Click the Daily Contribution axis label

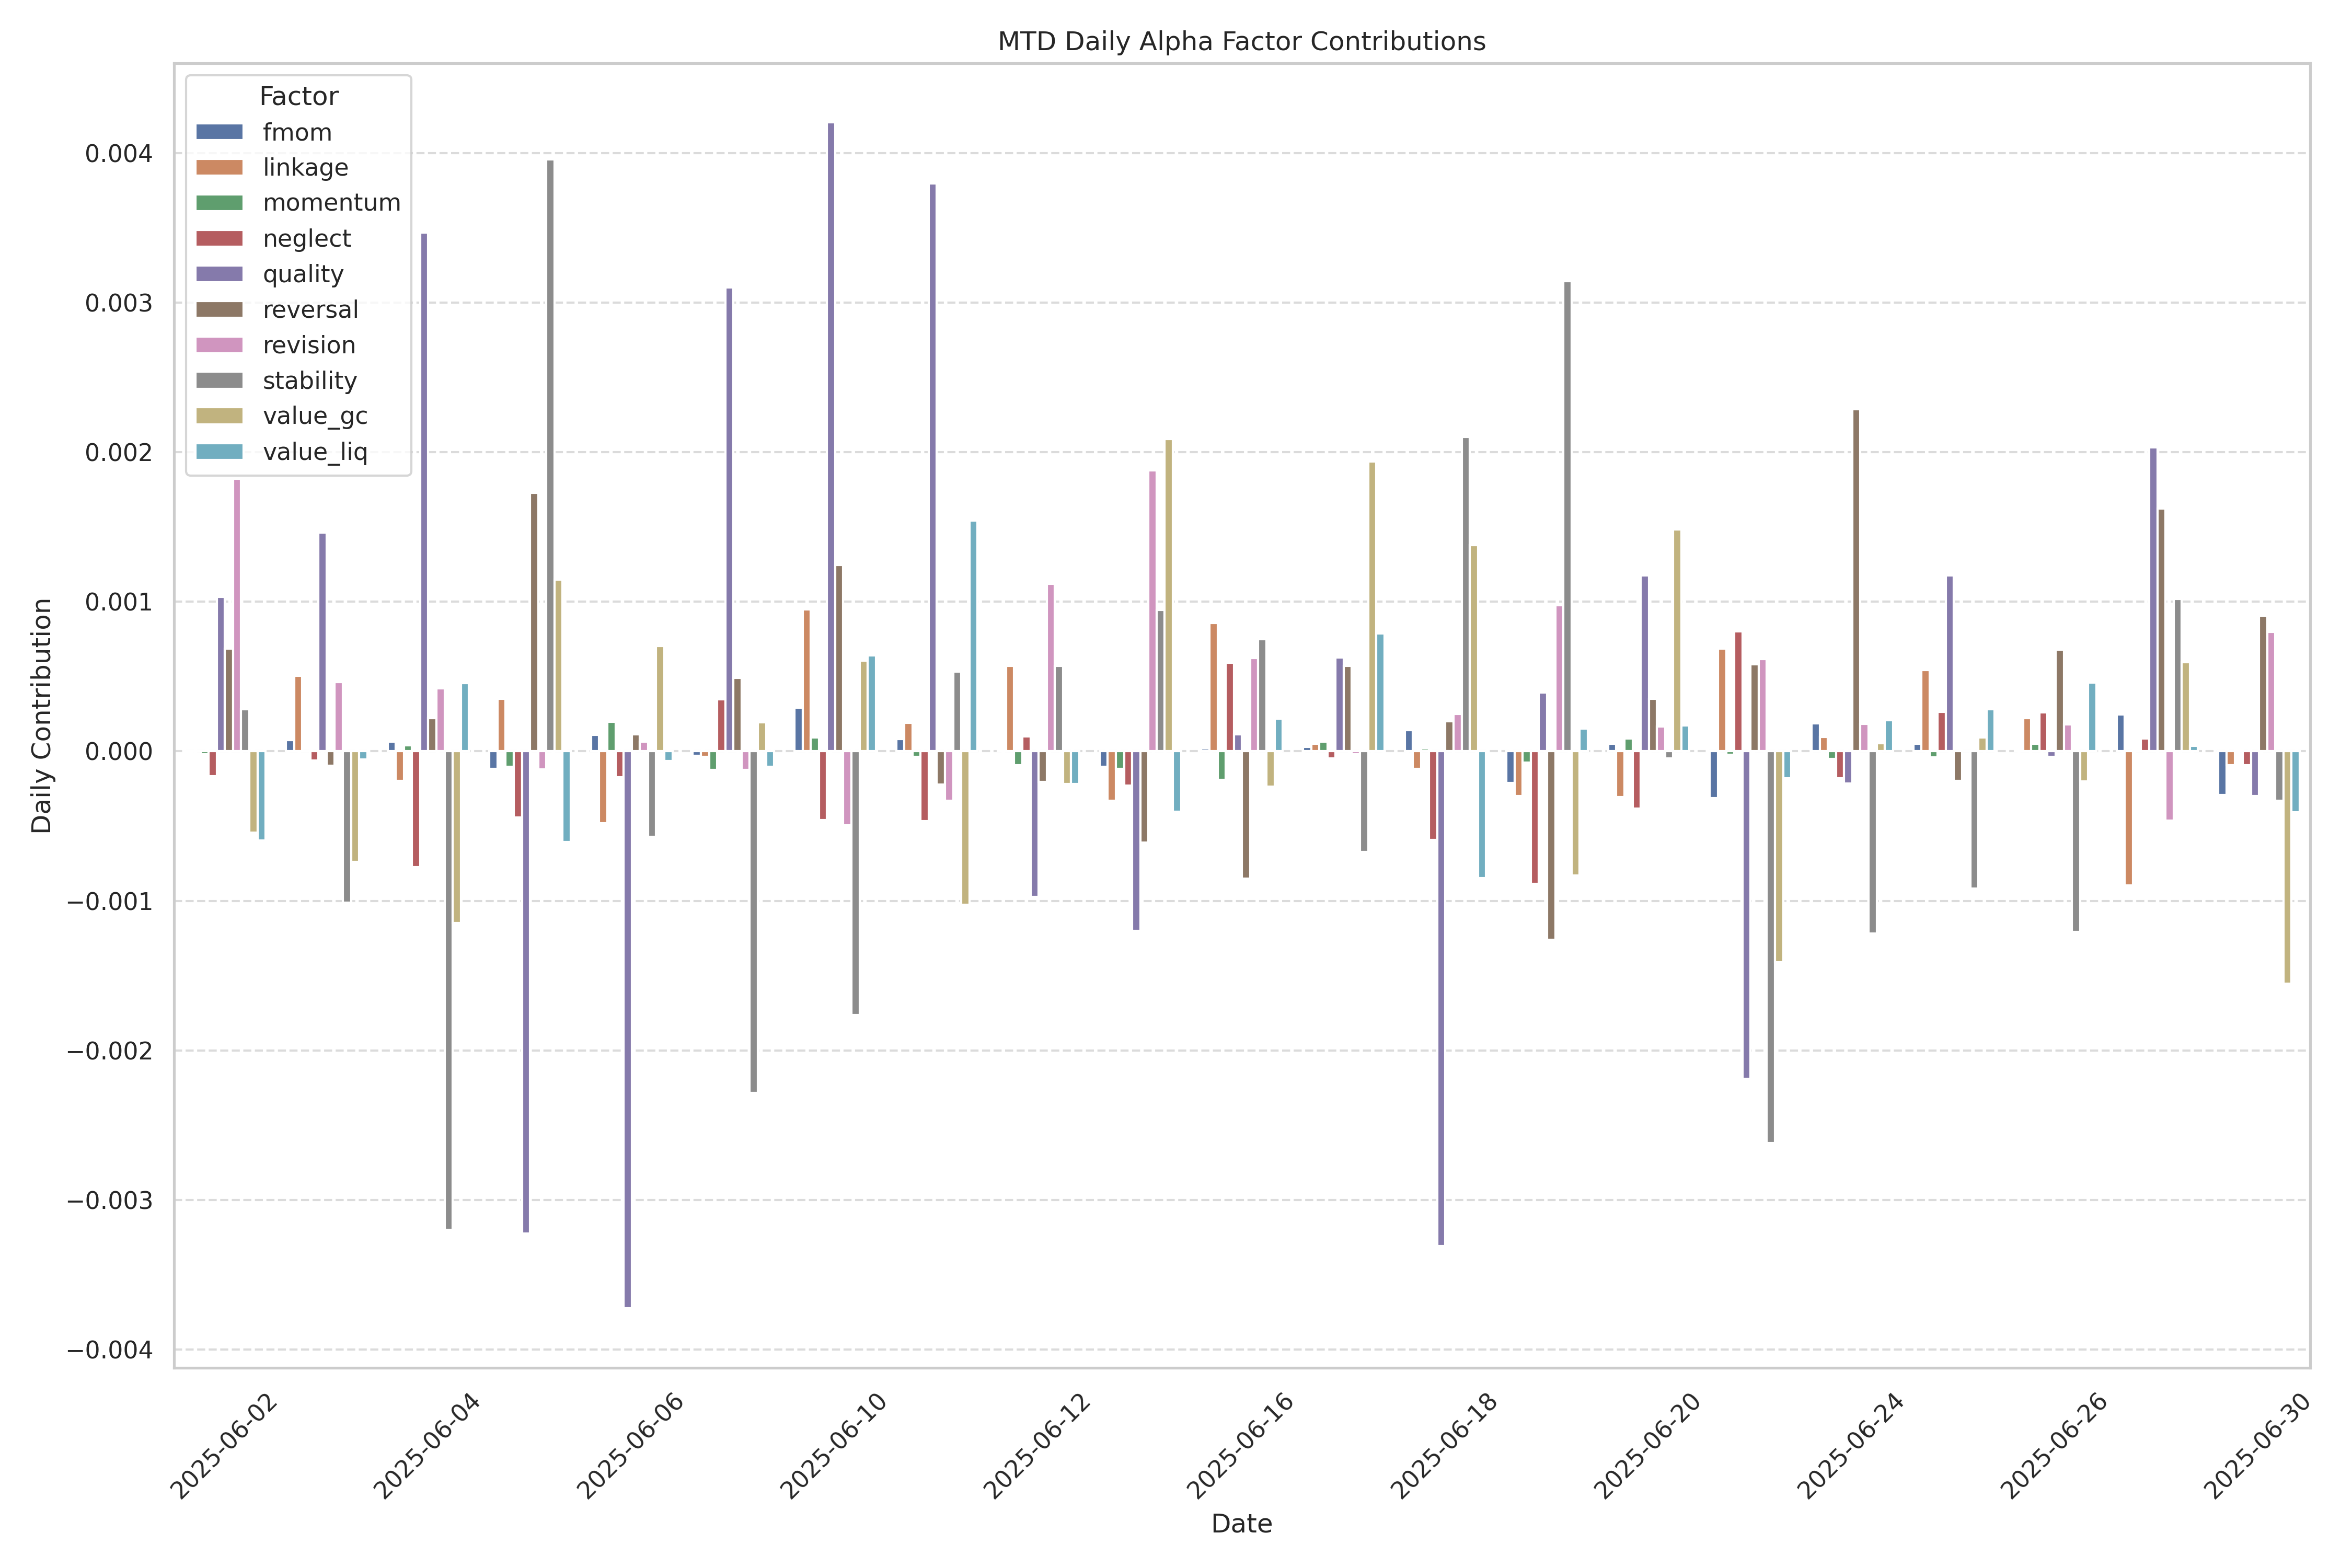click(41, 715)
